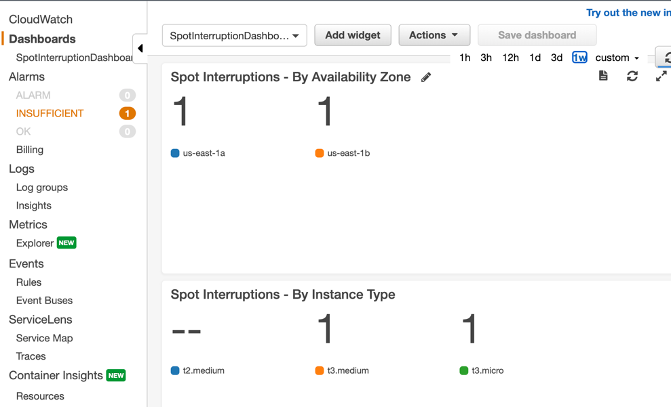Open the widget document icon
The width and height of the screenshot is (672, 408).
click(x=603, y=76)
